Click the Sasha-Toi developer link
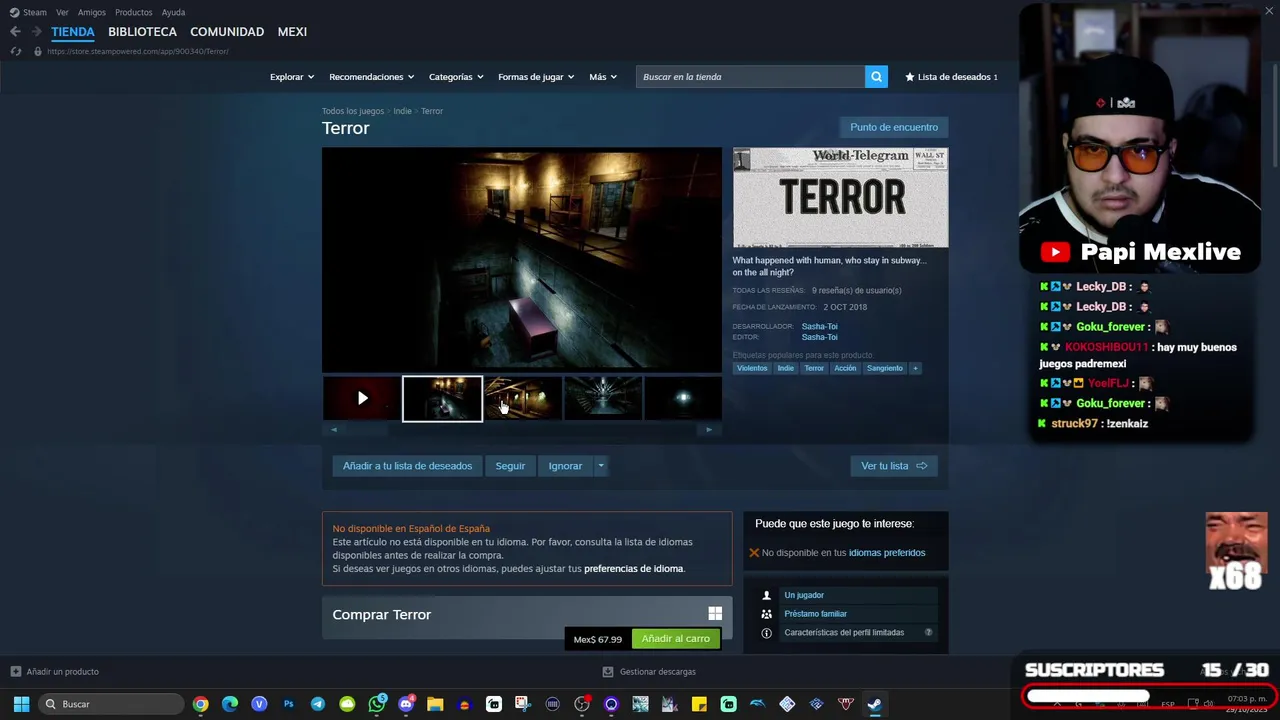Viewport: 1280px width, 720px height. [x=820, y=327]
